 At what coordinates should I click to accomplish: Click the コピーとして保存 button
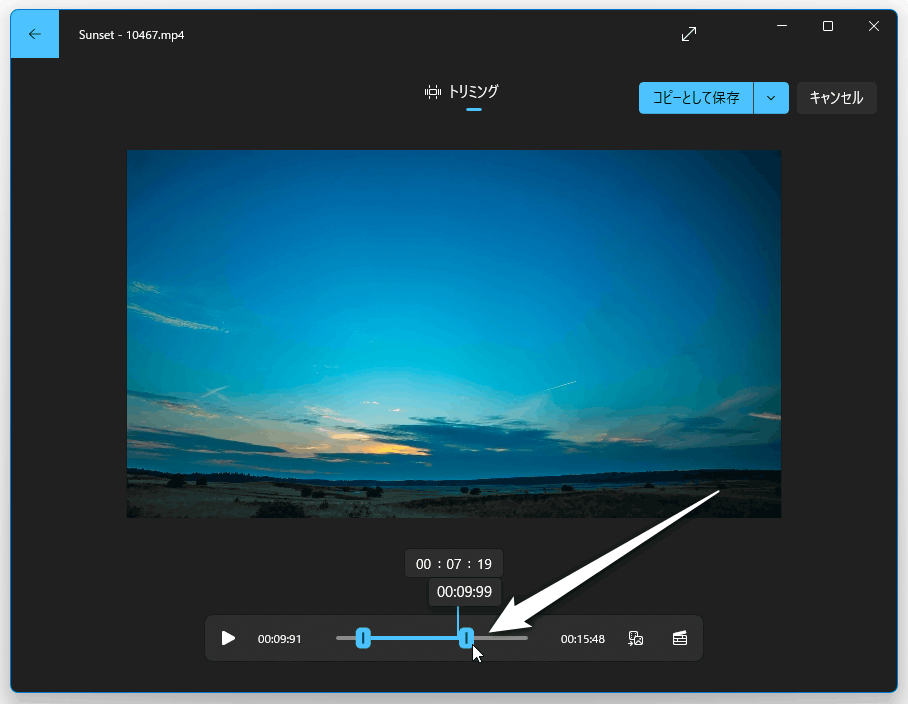click(696, 98)
